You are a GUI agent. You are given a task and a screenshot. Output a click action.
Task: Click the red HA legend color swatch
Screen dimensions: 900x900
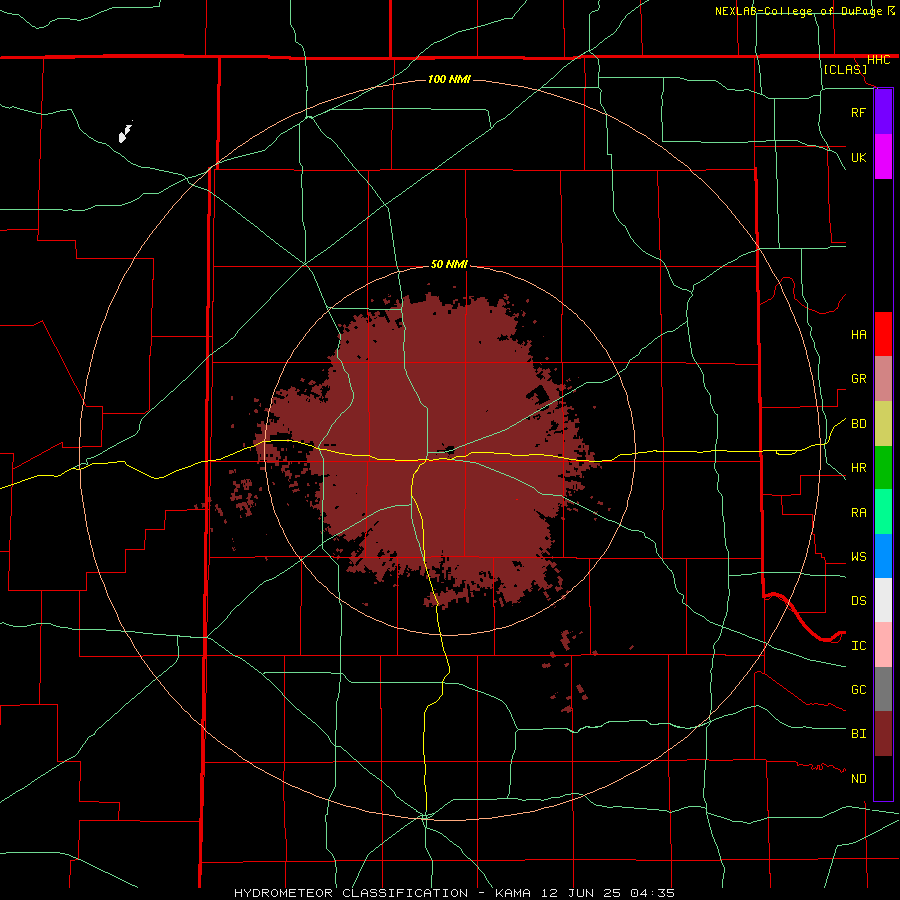[x=883, y=334]
